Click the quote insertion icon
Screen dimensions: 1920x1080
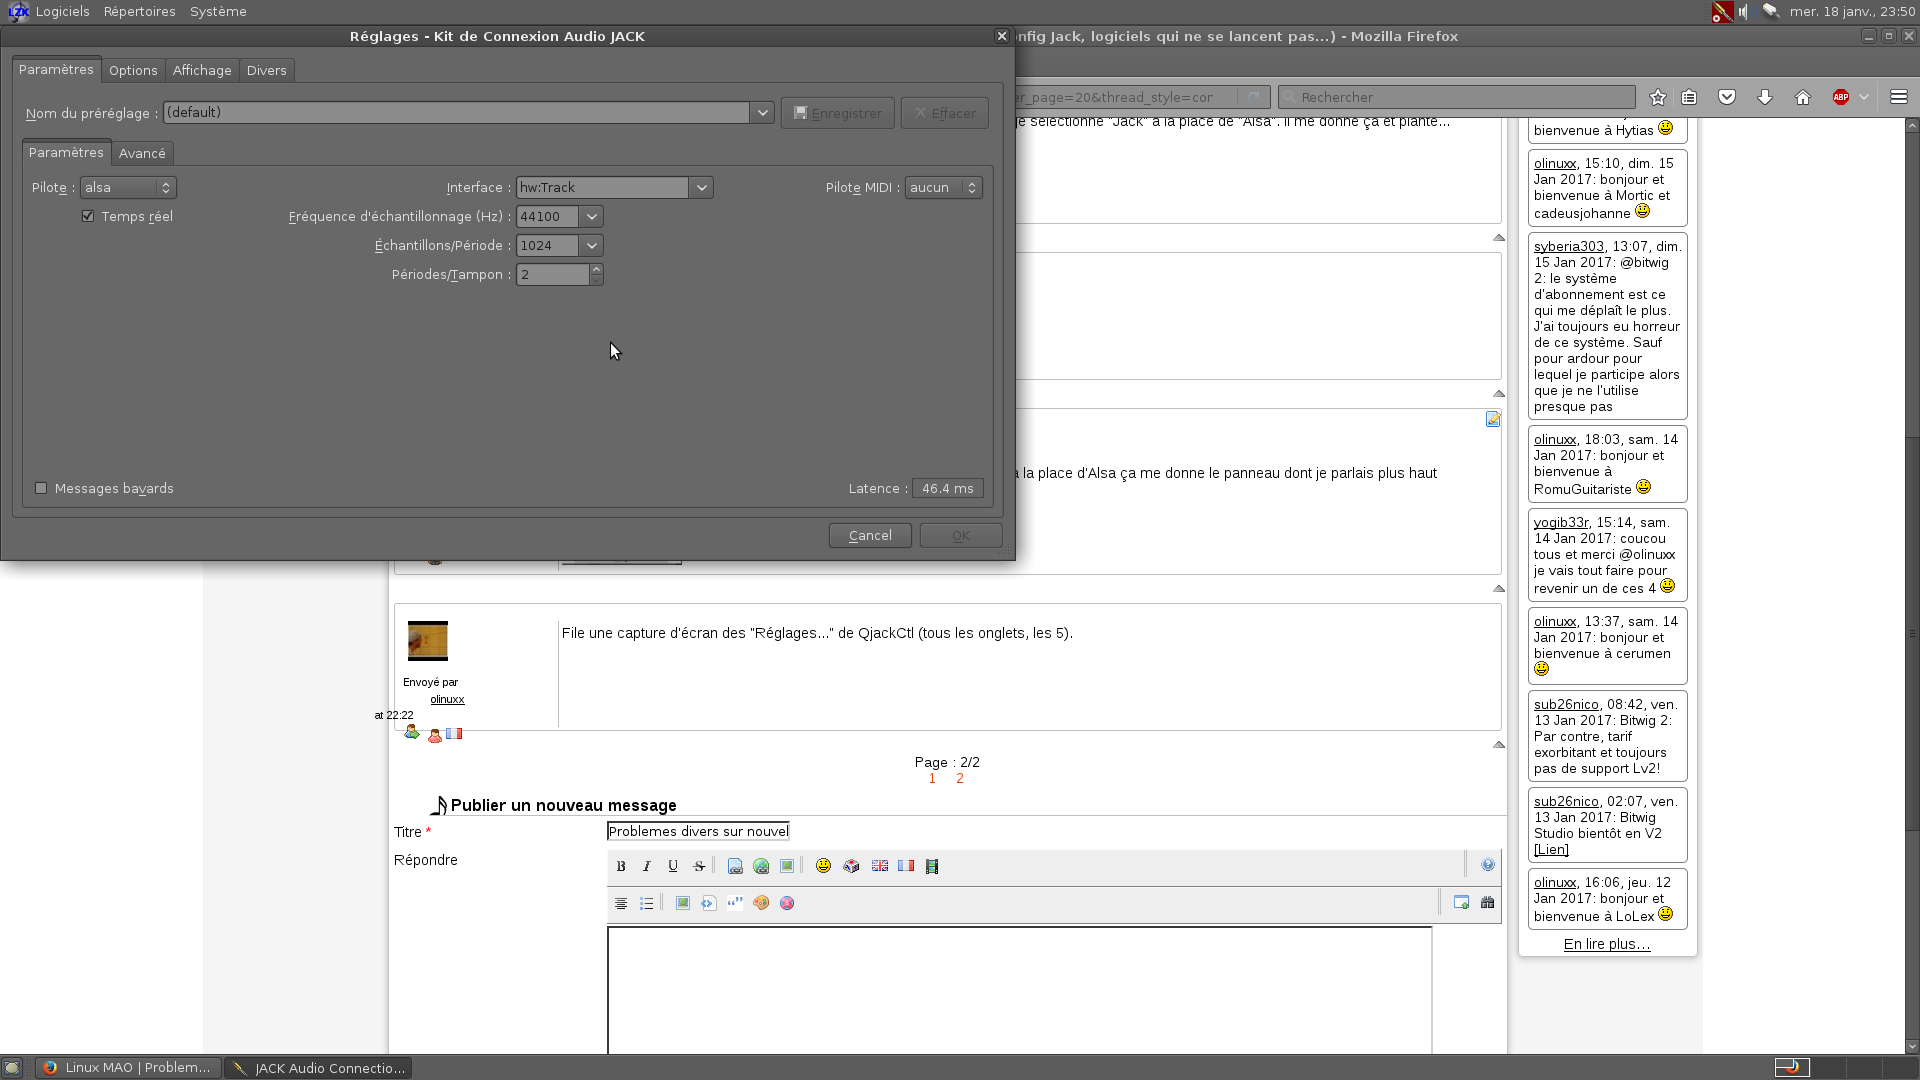(x=735, y=903)
